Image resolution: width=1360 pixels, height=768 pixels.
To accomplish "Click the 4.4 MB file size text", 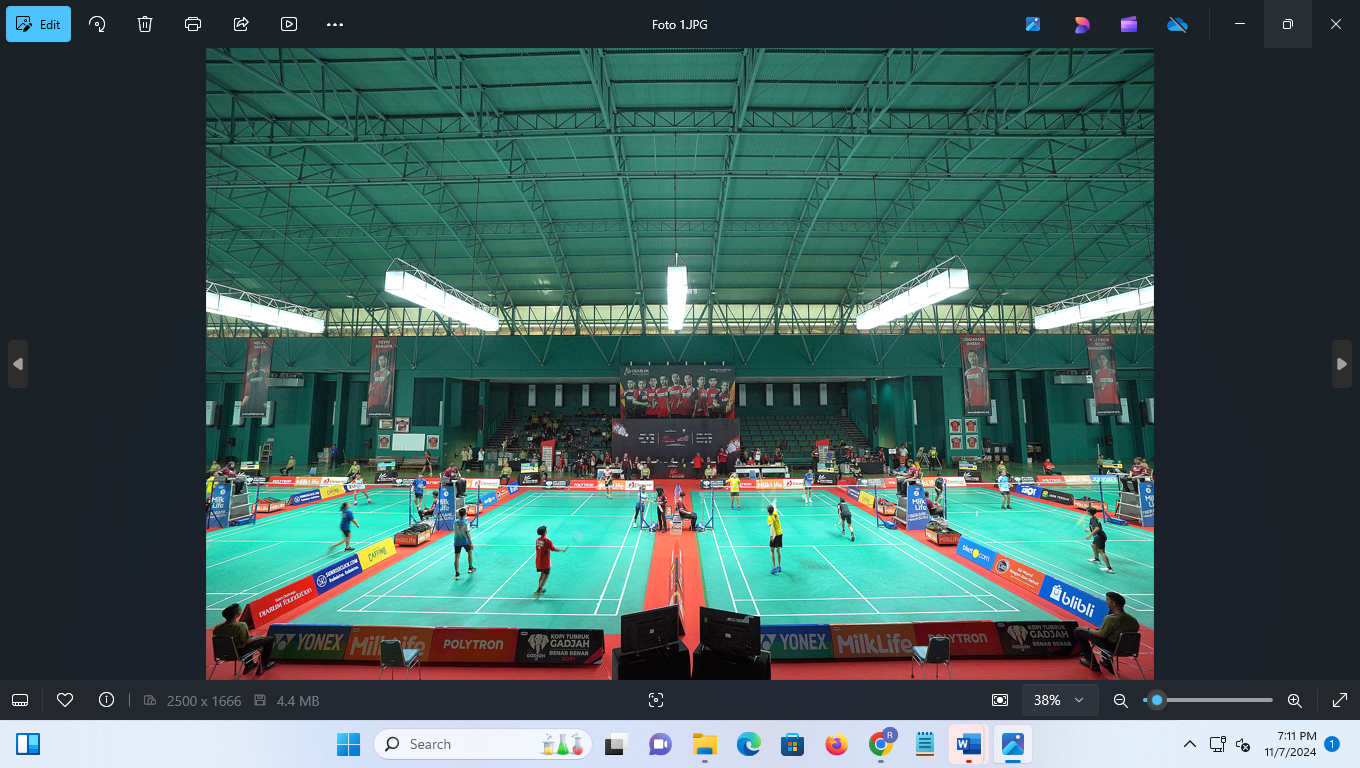I will tap(298, 701).
